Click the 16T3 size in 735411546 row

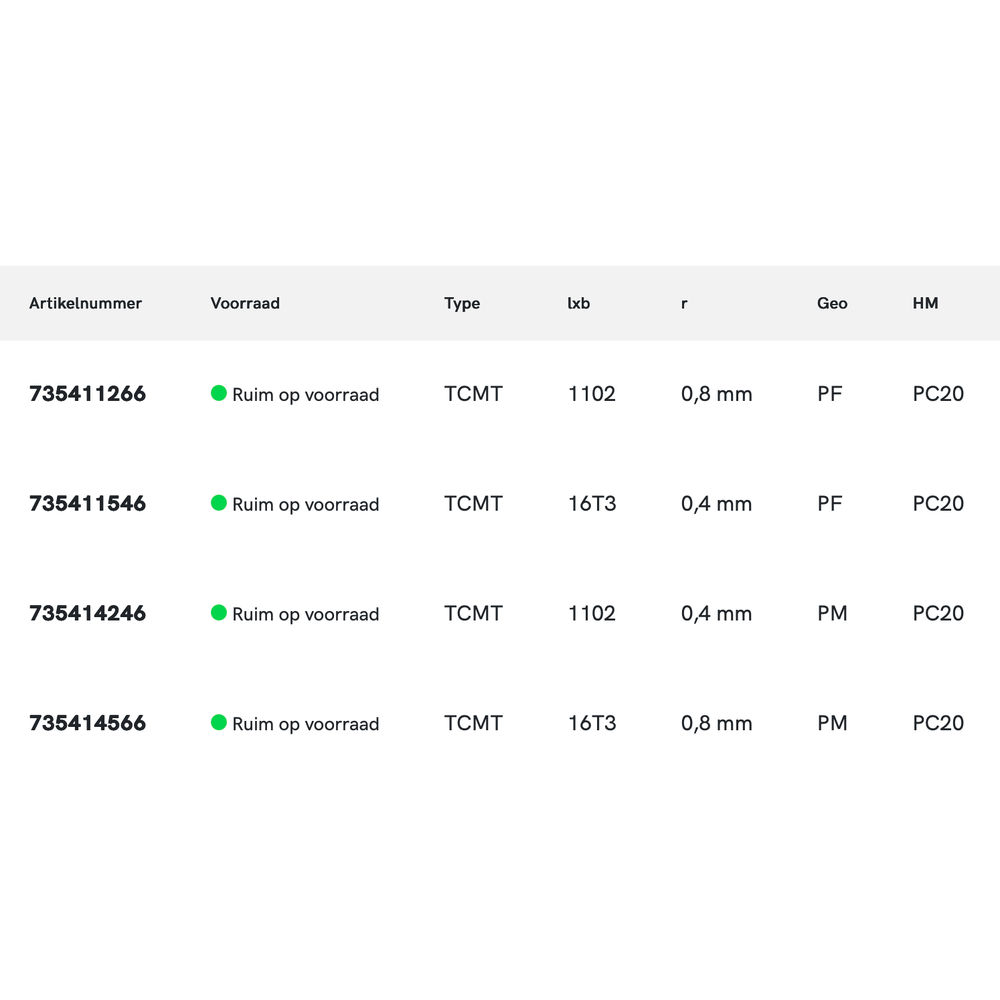tap(592, 504)
